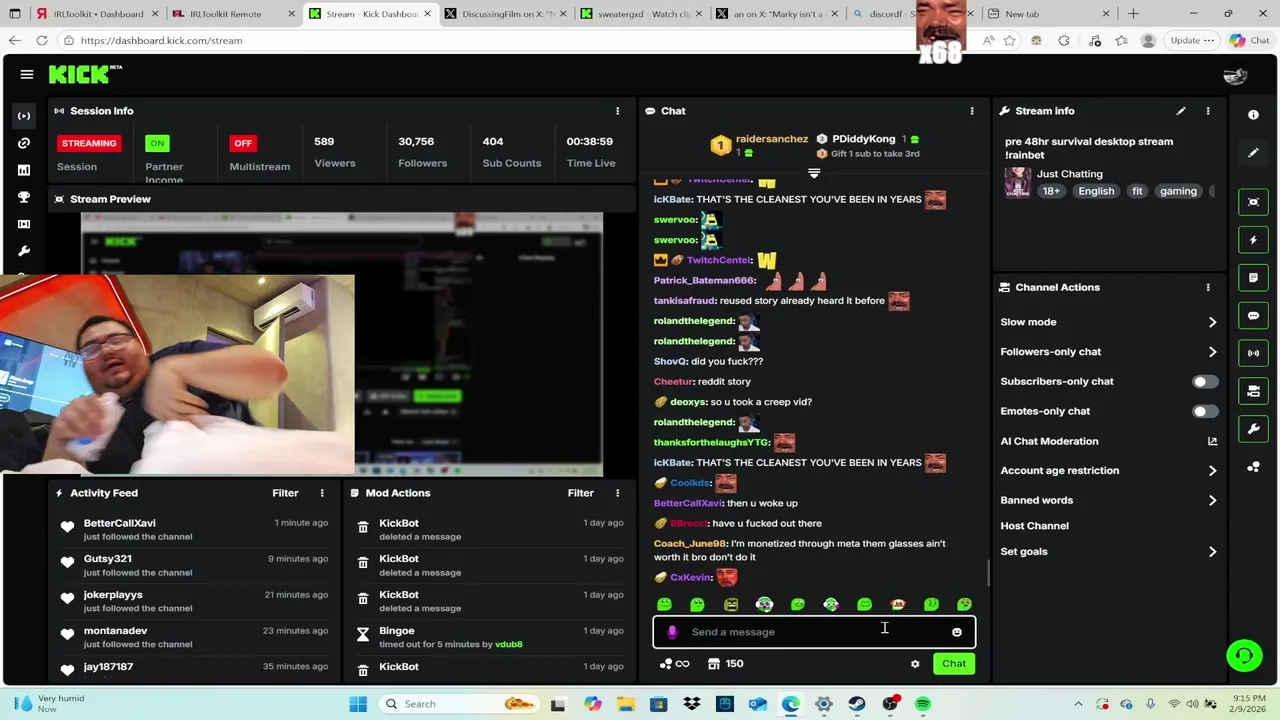Open Spotify from the taskbar
1280x720 pixels.
tap(923, 704)
